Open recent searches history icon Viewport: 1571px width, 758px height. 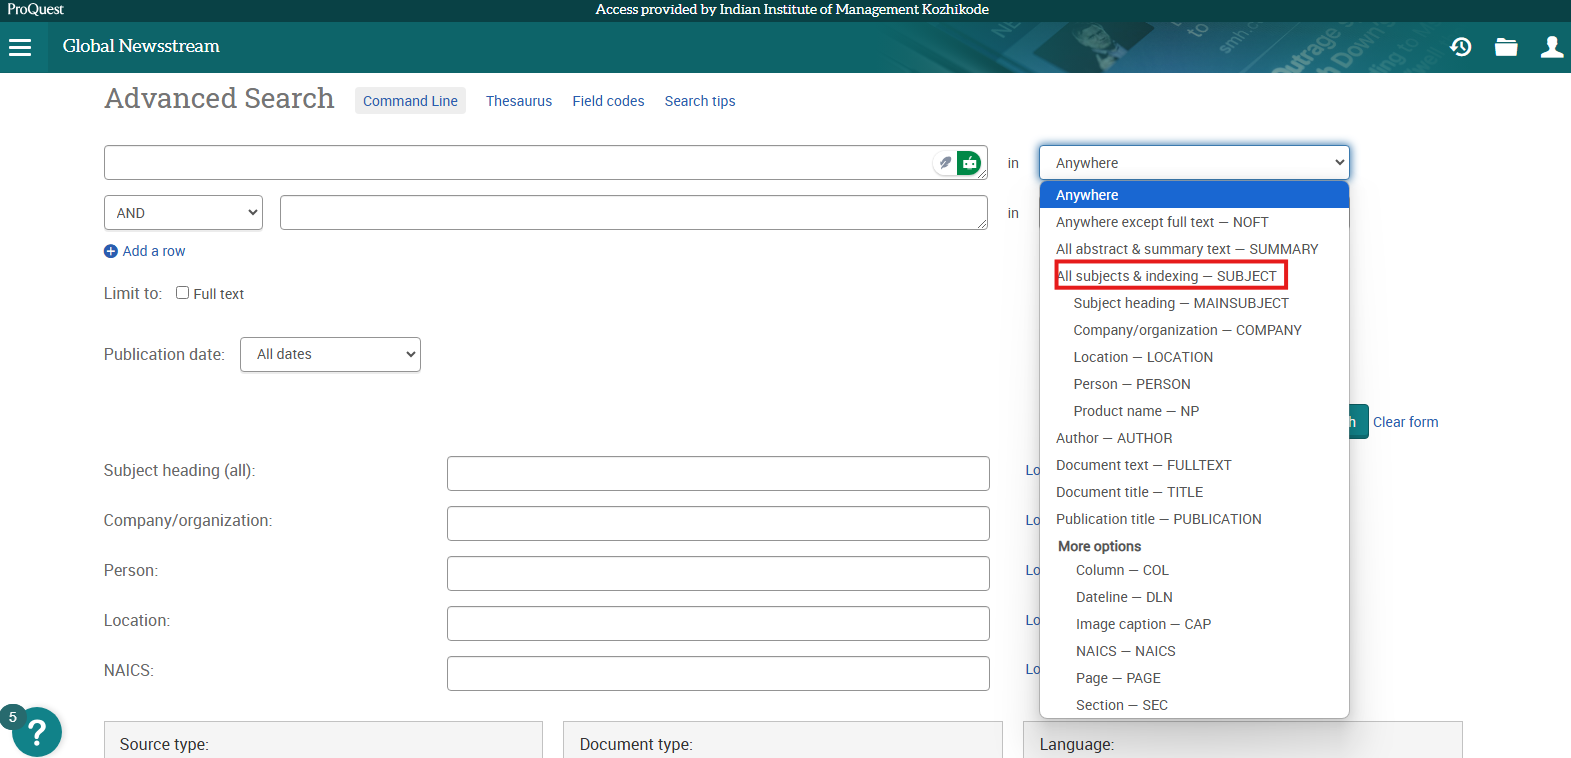pyautogui.click(x=1460, y=47)
